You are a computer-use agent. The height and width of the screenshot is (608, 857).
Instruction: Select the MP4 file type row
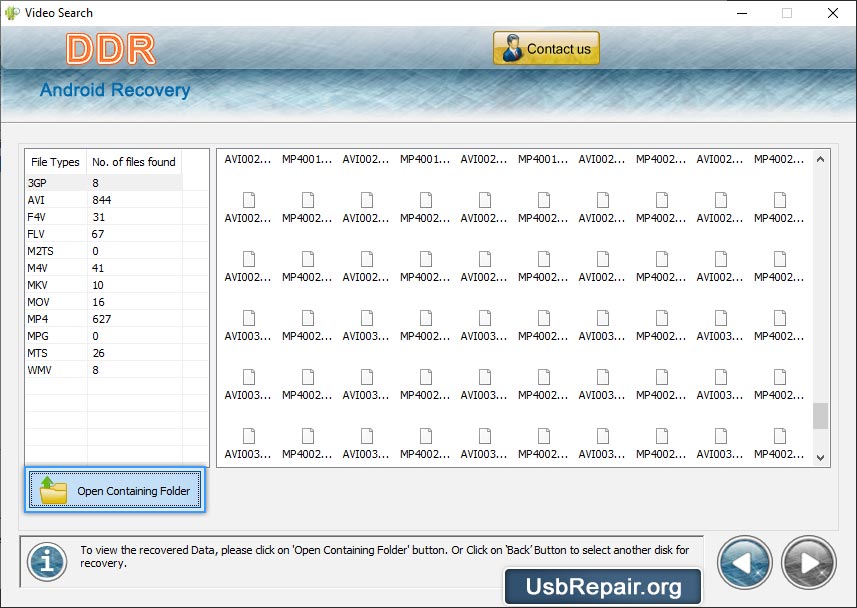(x=104, y=318)
